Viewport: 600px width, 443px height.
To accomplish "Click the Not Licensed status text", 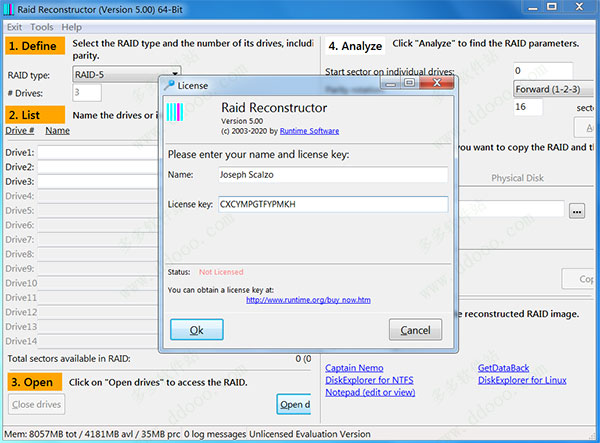I will click(x=221, y=272).
